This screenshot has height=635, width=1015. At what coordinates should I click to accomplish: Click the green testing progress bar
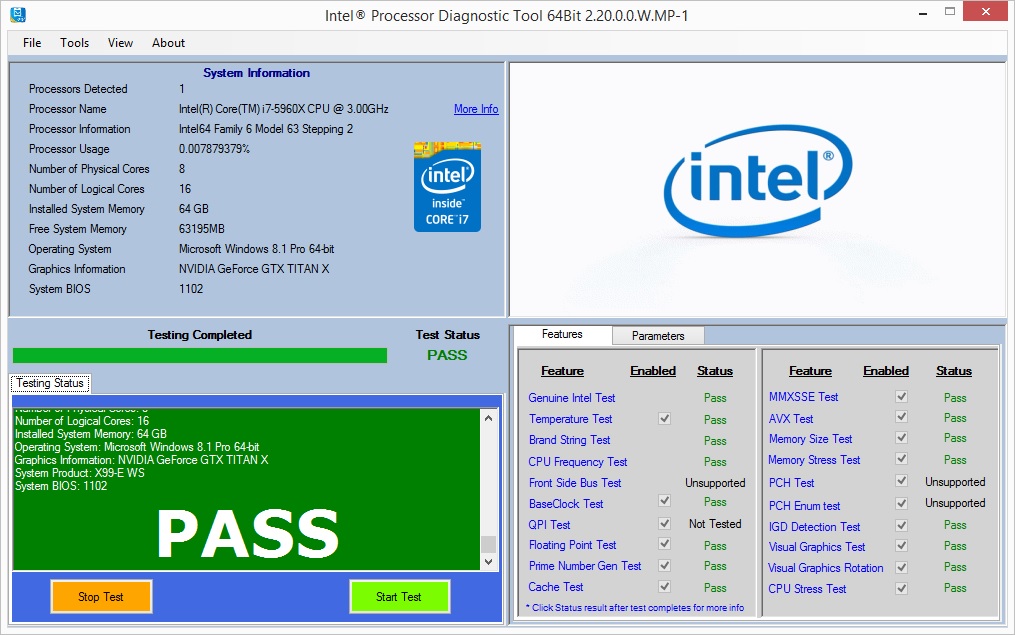click(x=200, y=355)
